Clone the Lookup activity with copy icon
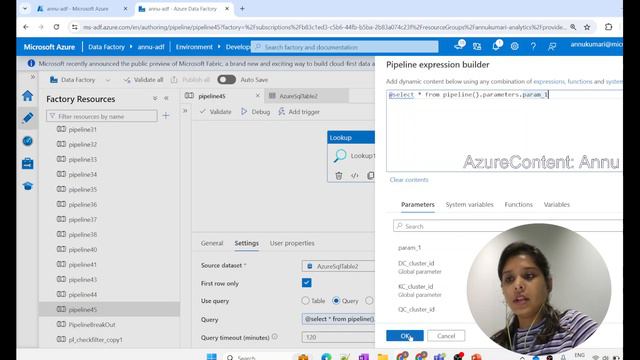This screenshot has width=640, height=360. pos(371,176)
